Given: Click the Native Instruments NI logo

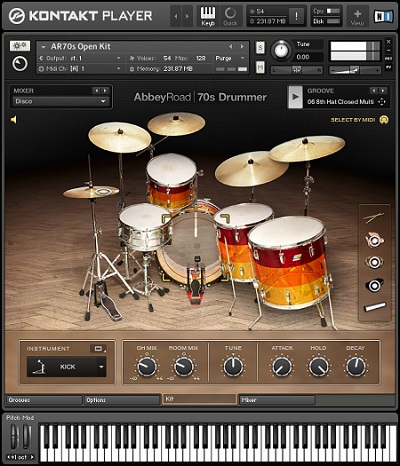Looking at the screenshot, I should tap(383, 17).
